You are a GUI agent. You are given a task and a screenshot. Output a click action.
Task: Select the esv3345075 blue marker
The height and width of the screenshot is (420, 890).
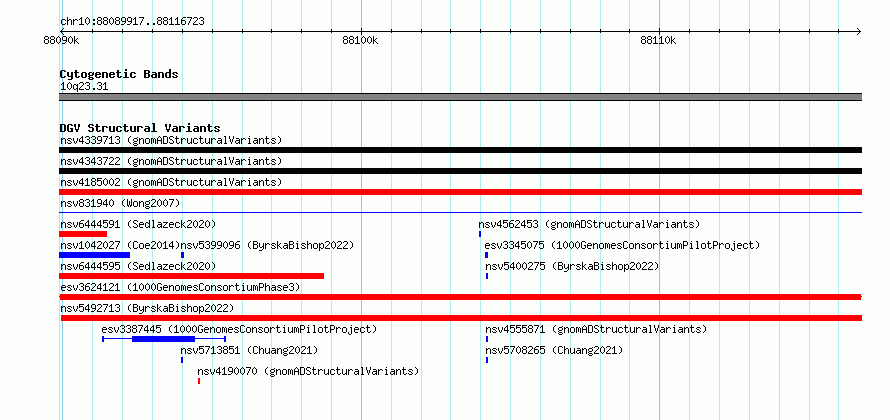pos(486,255)
